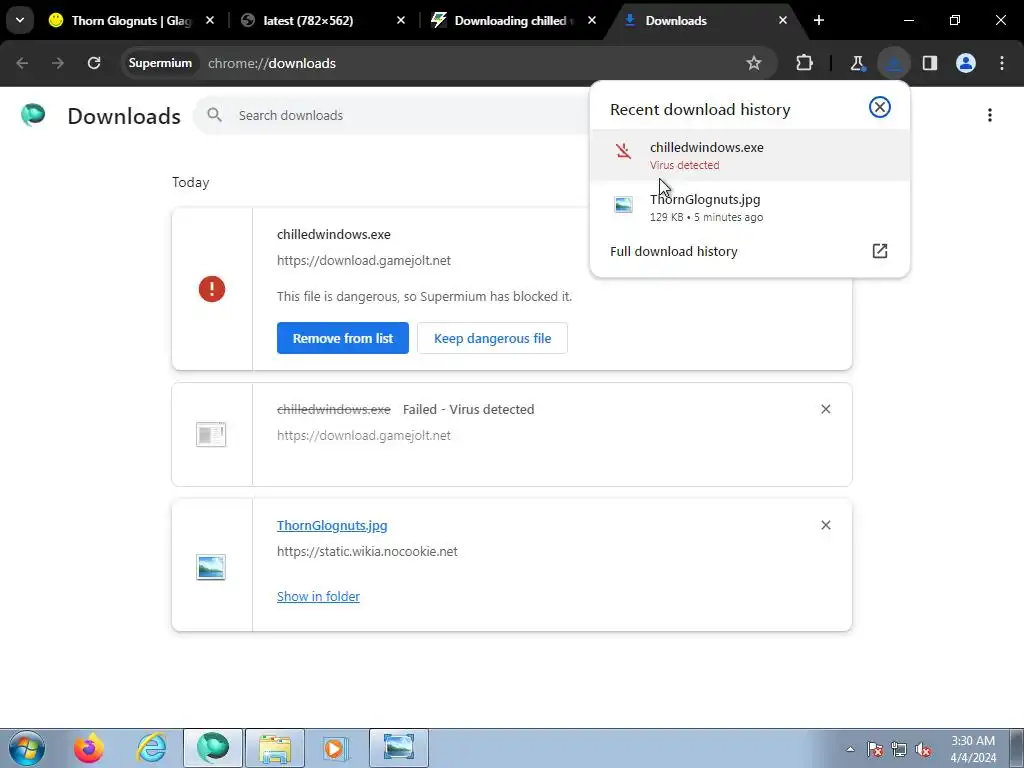Viewport: 1024px width, 768px height.
Task: Open the Windows Start menu
Action: click(x=27, y=748)
